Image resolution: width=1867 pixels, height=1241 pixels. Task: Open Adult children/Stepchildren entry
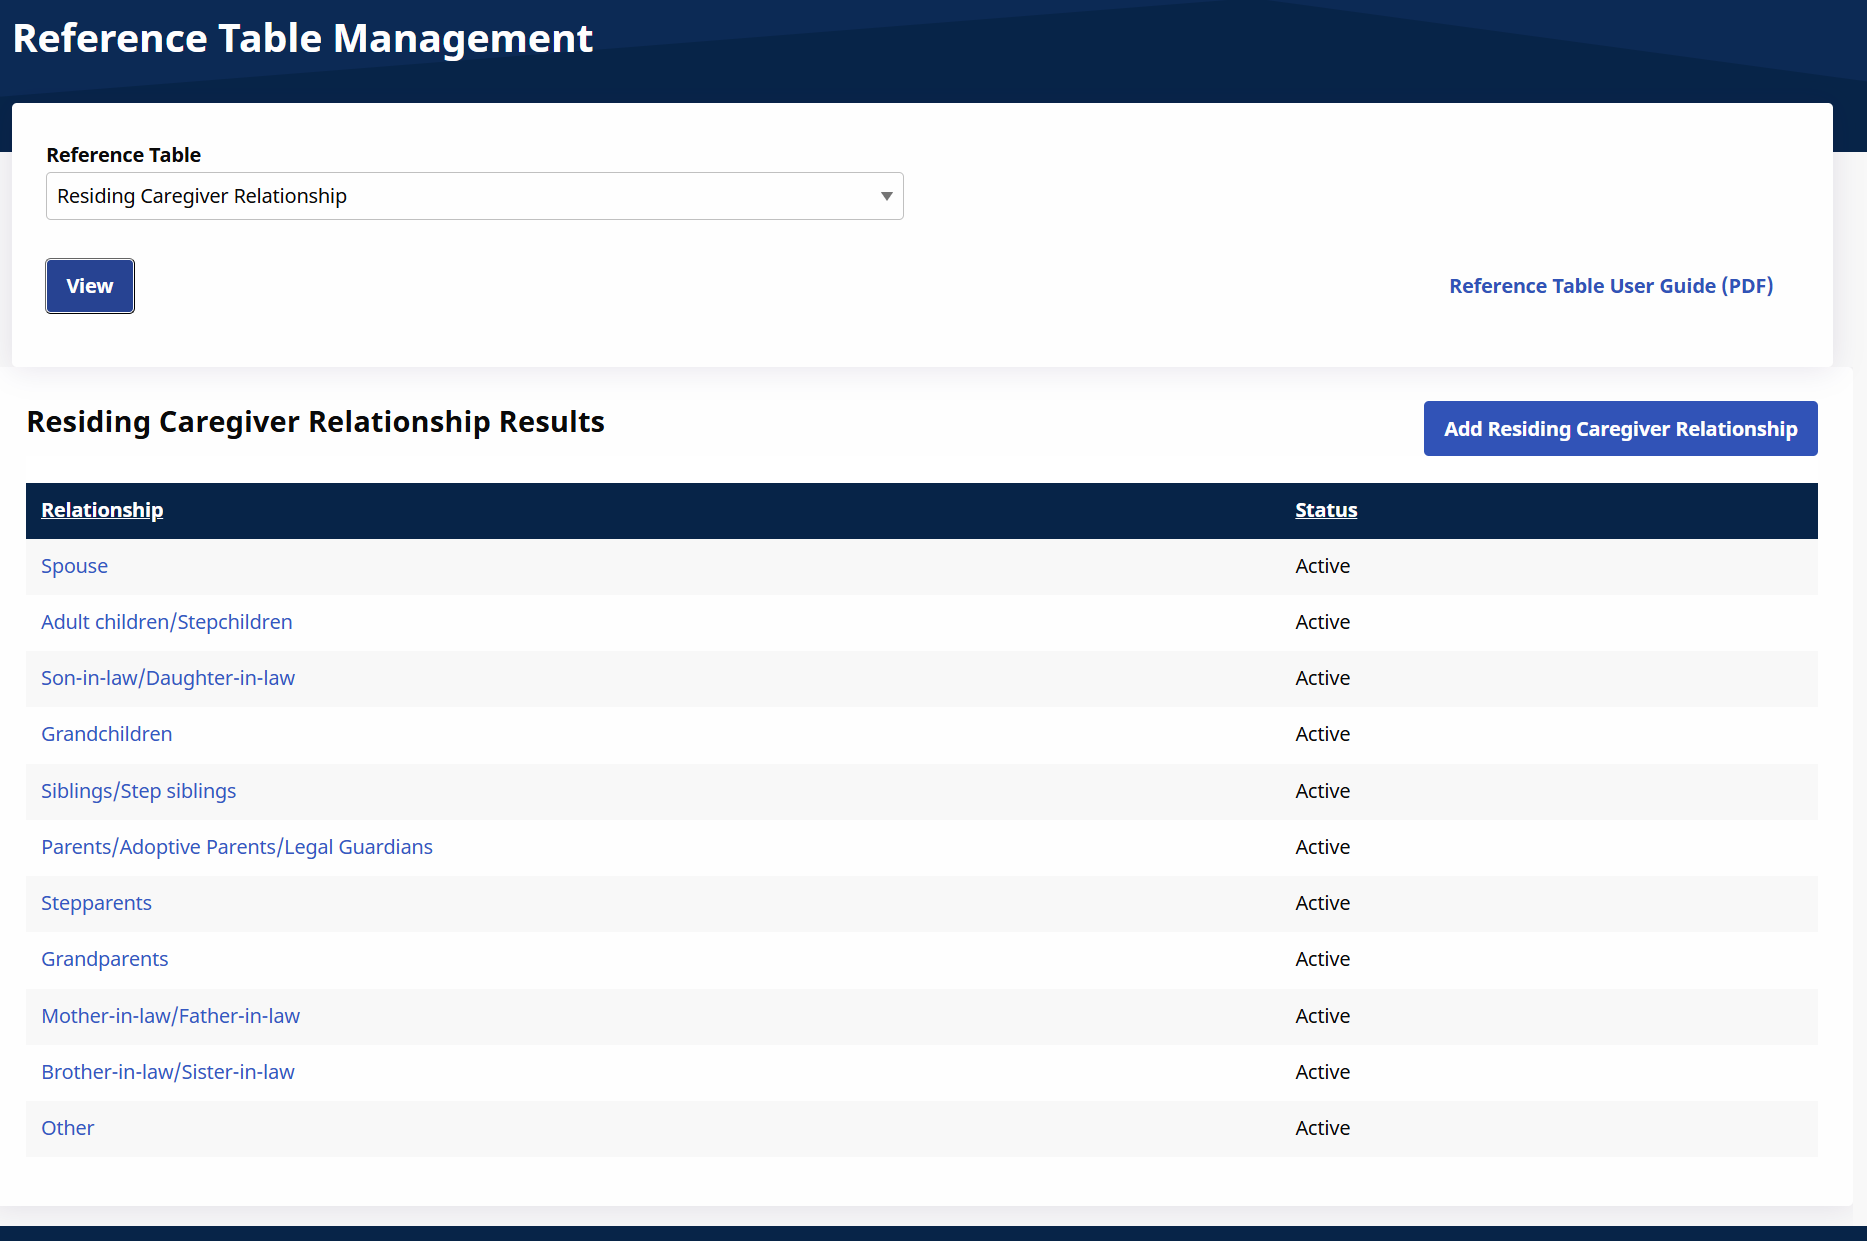coord(166,622)
